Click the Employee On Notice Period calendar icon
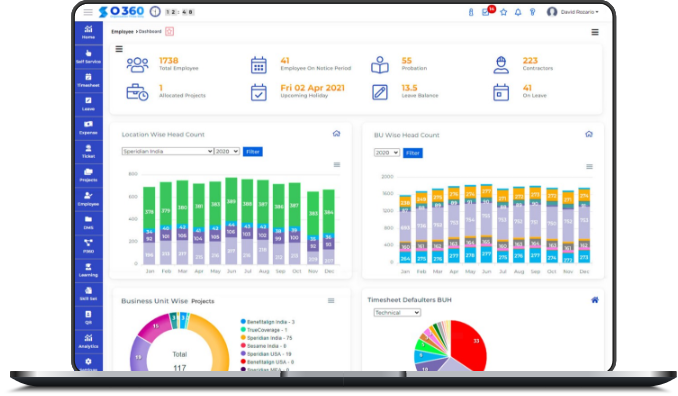 259,65
